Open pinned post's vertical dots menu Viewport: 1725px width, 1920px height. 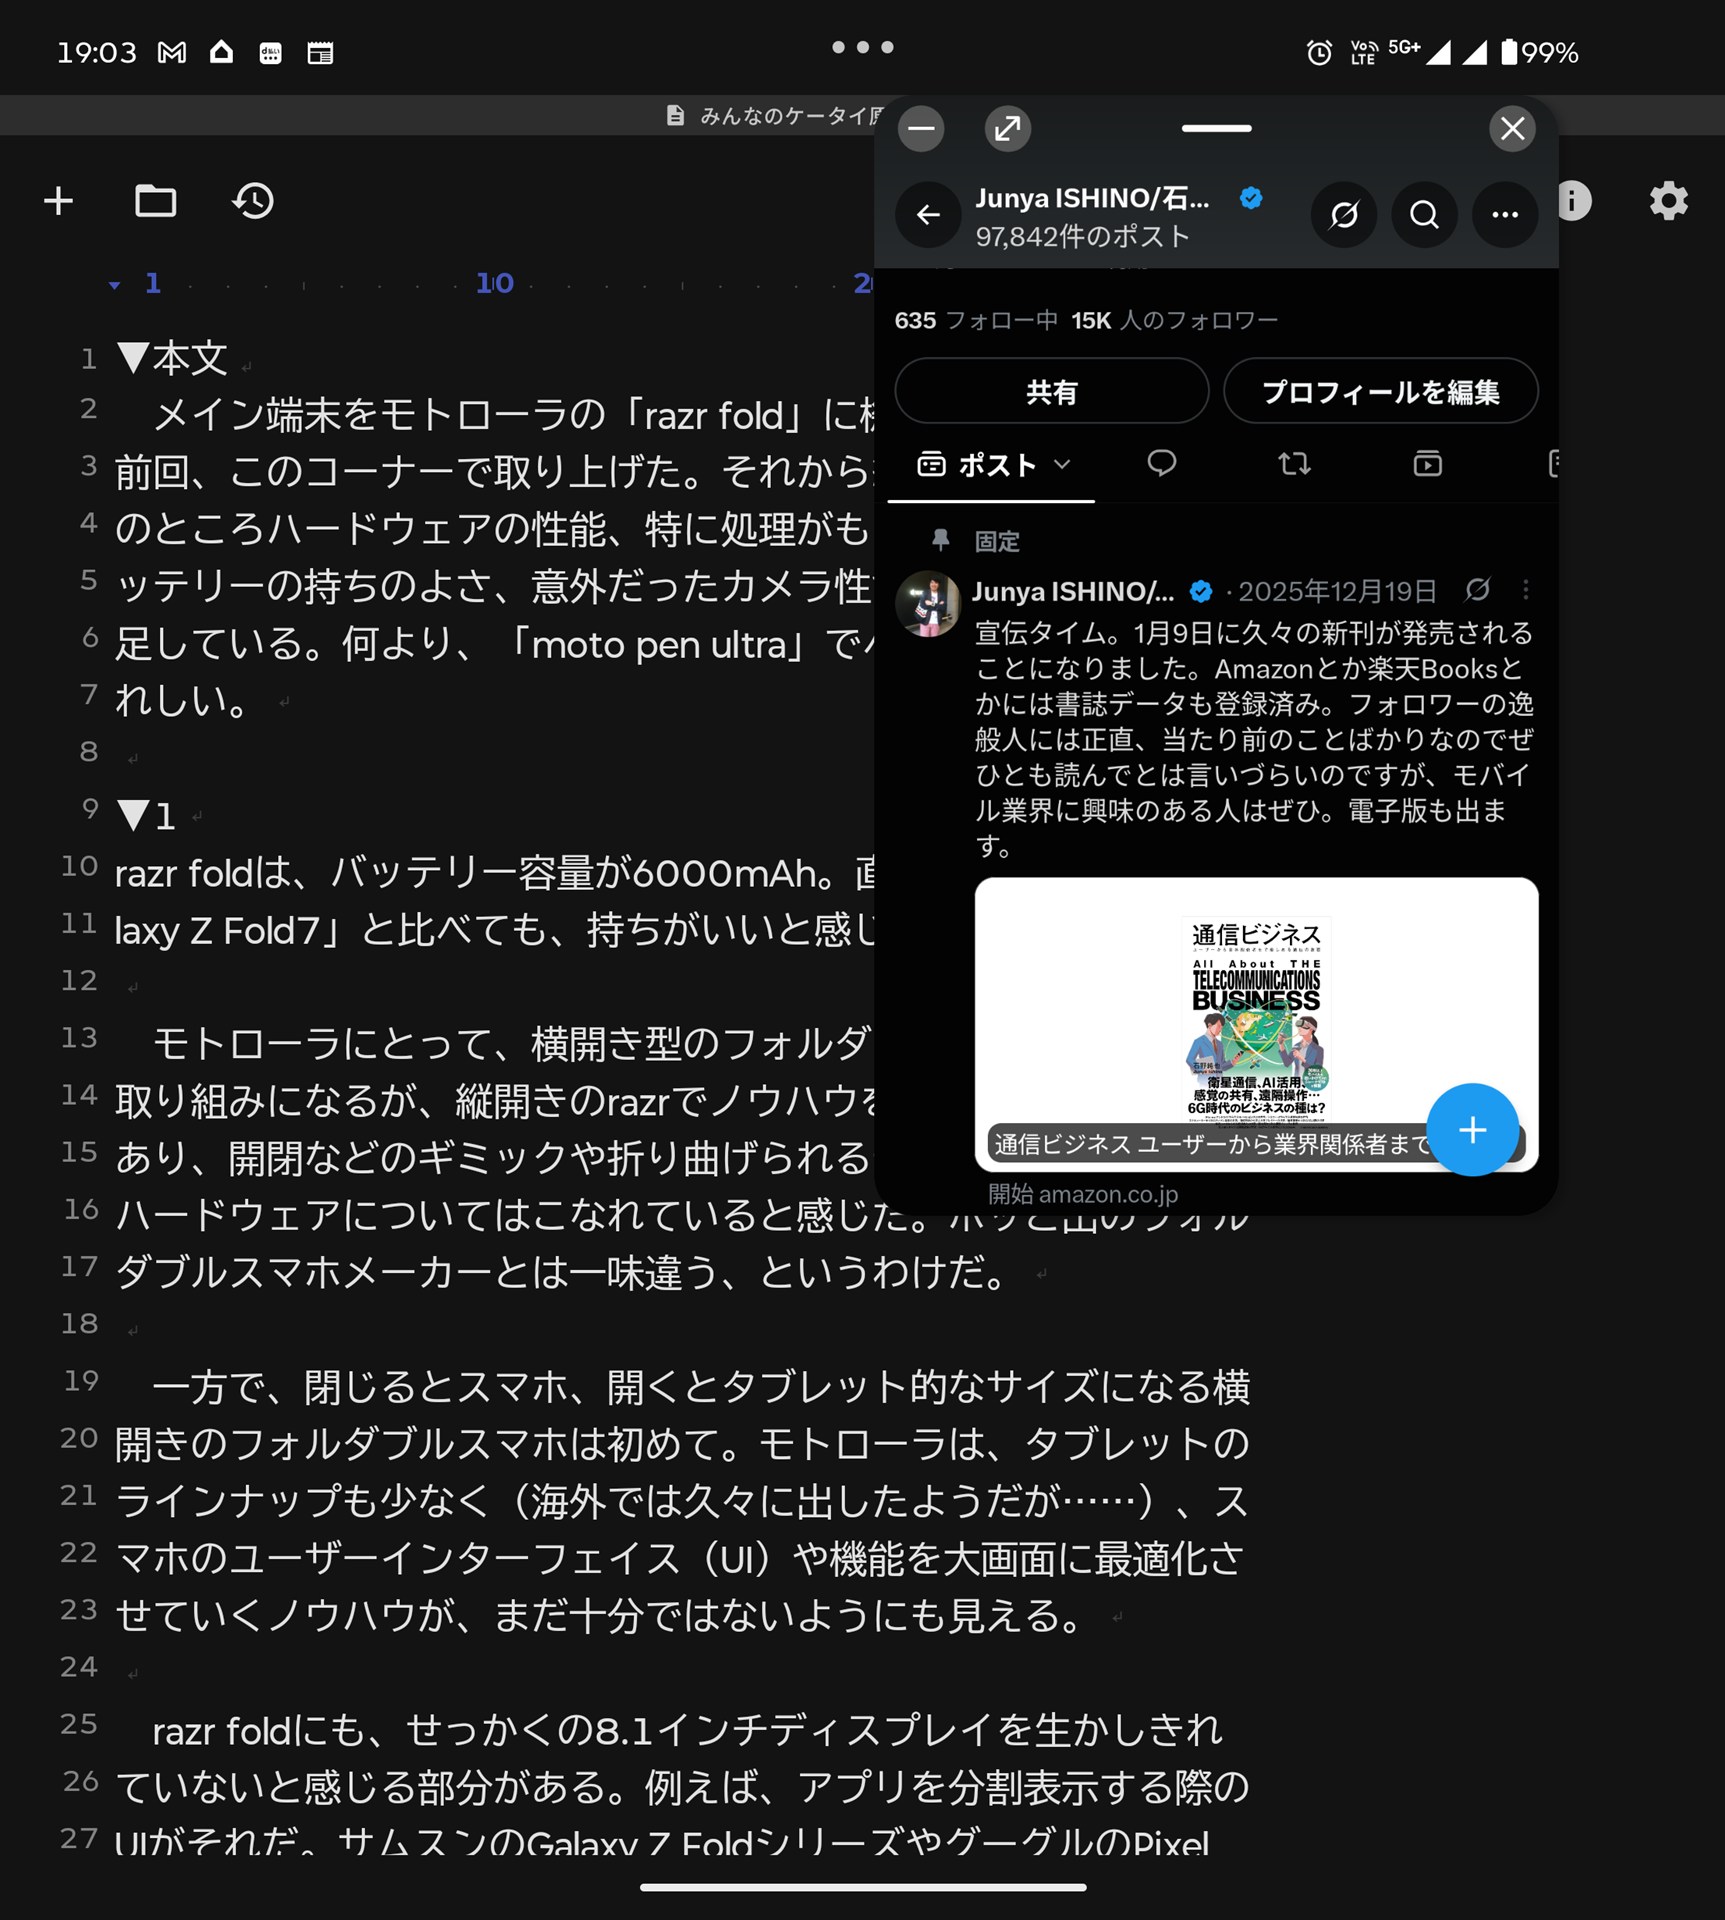(x=1525, y=590)
